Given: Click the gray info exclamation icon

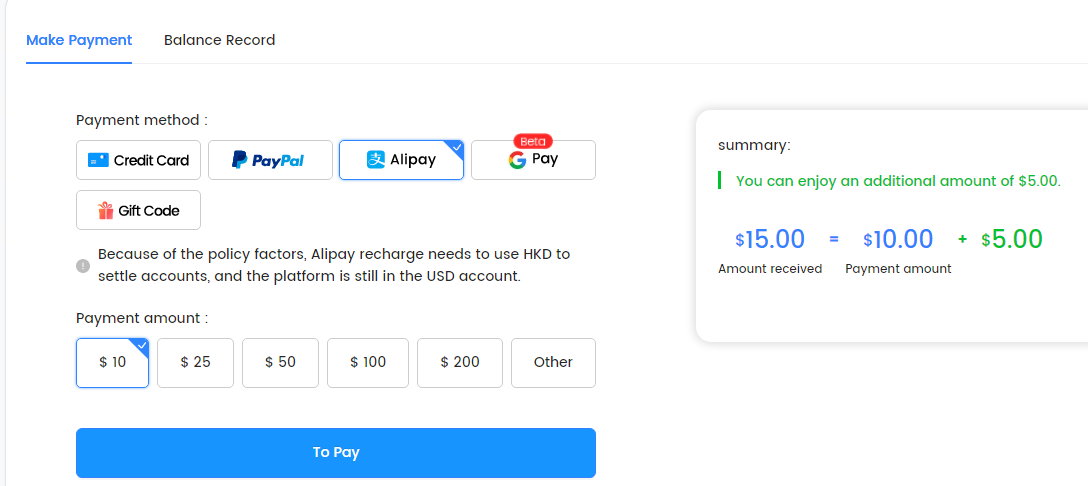Looking at the screenshot, I should [x=83, y=266].
